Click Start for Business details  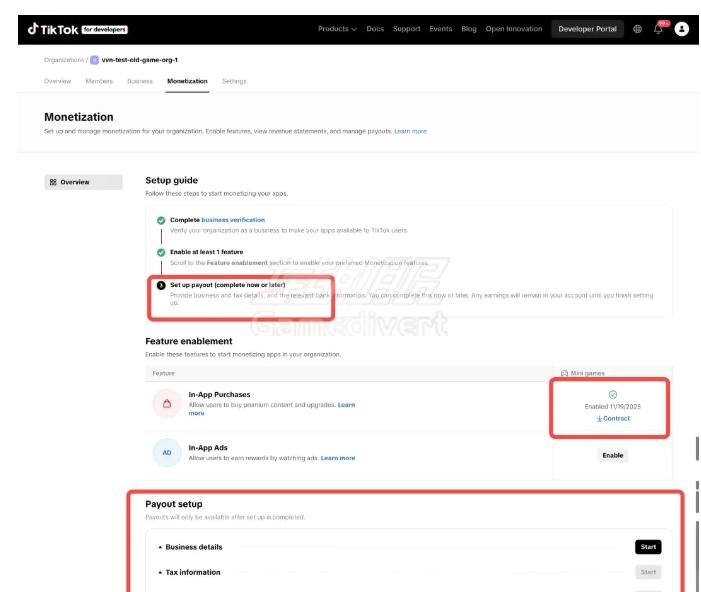(648, 547)
